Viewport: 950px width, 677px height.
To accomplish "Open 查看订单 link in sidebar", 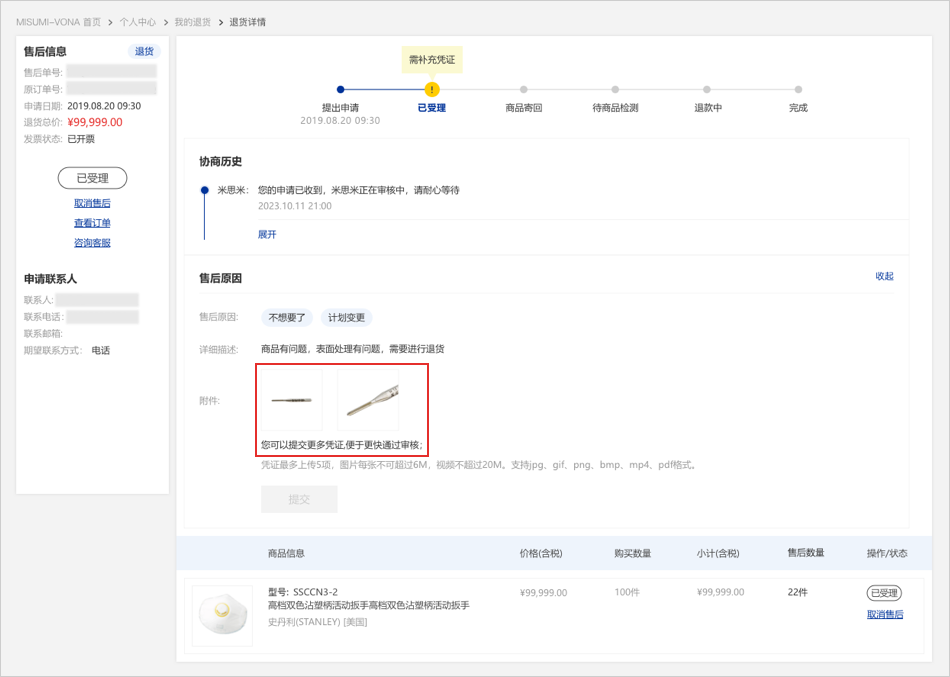I will (x=92, y=224).
